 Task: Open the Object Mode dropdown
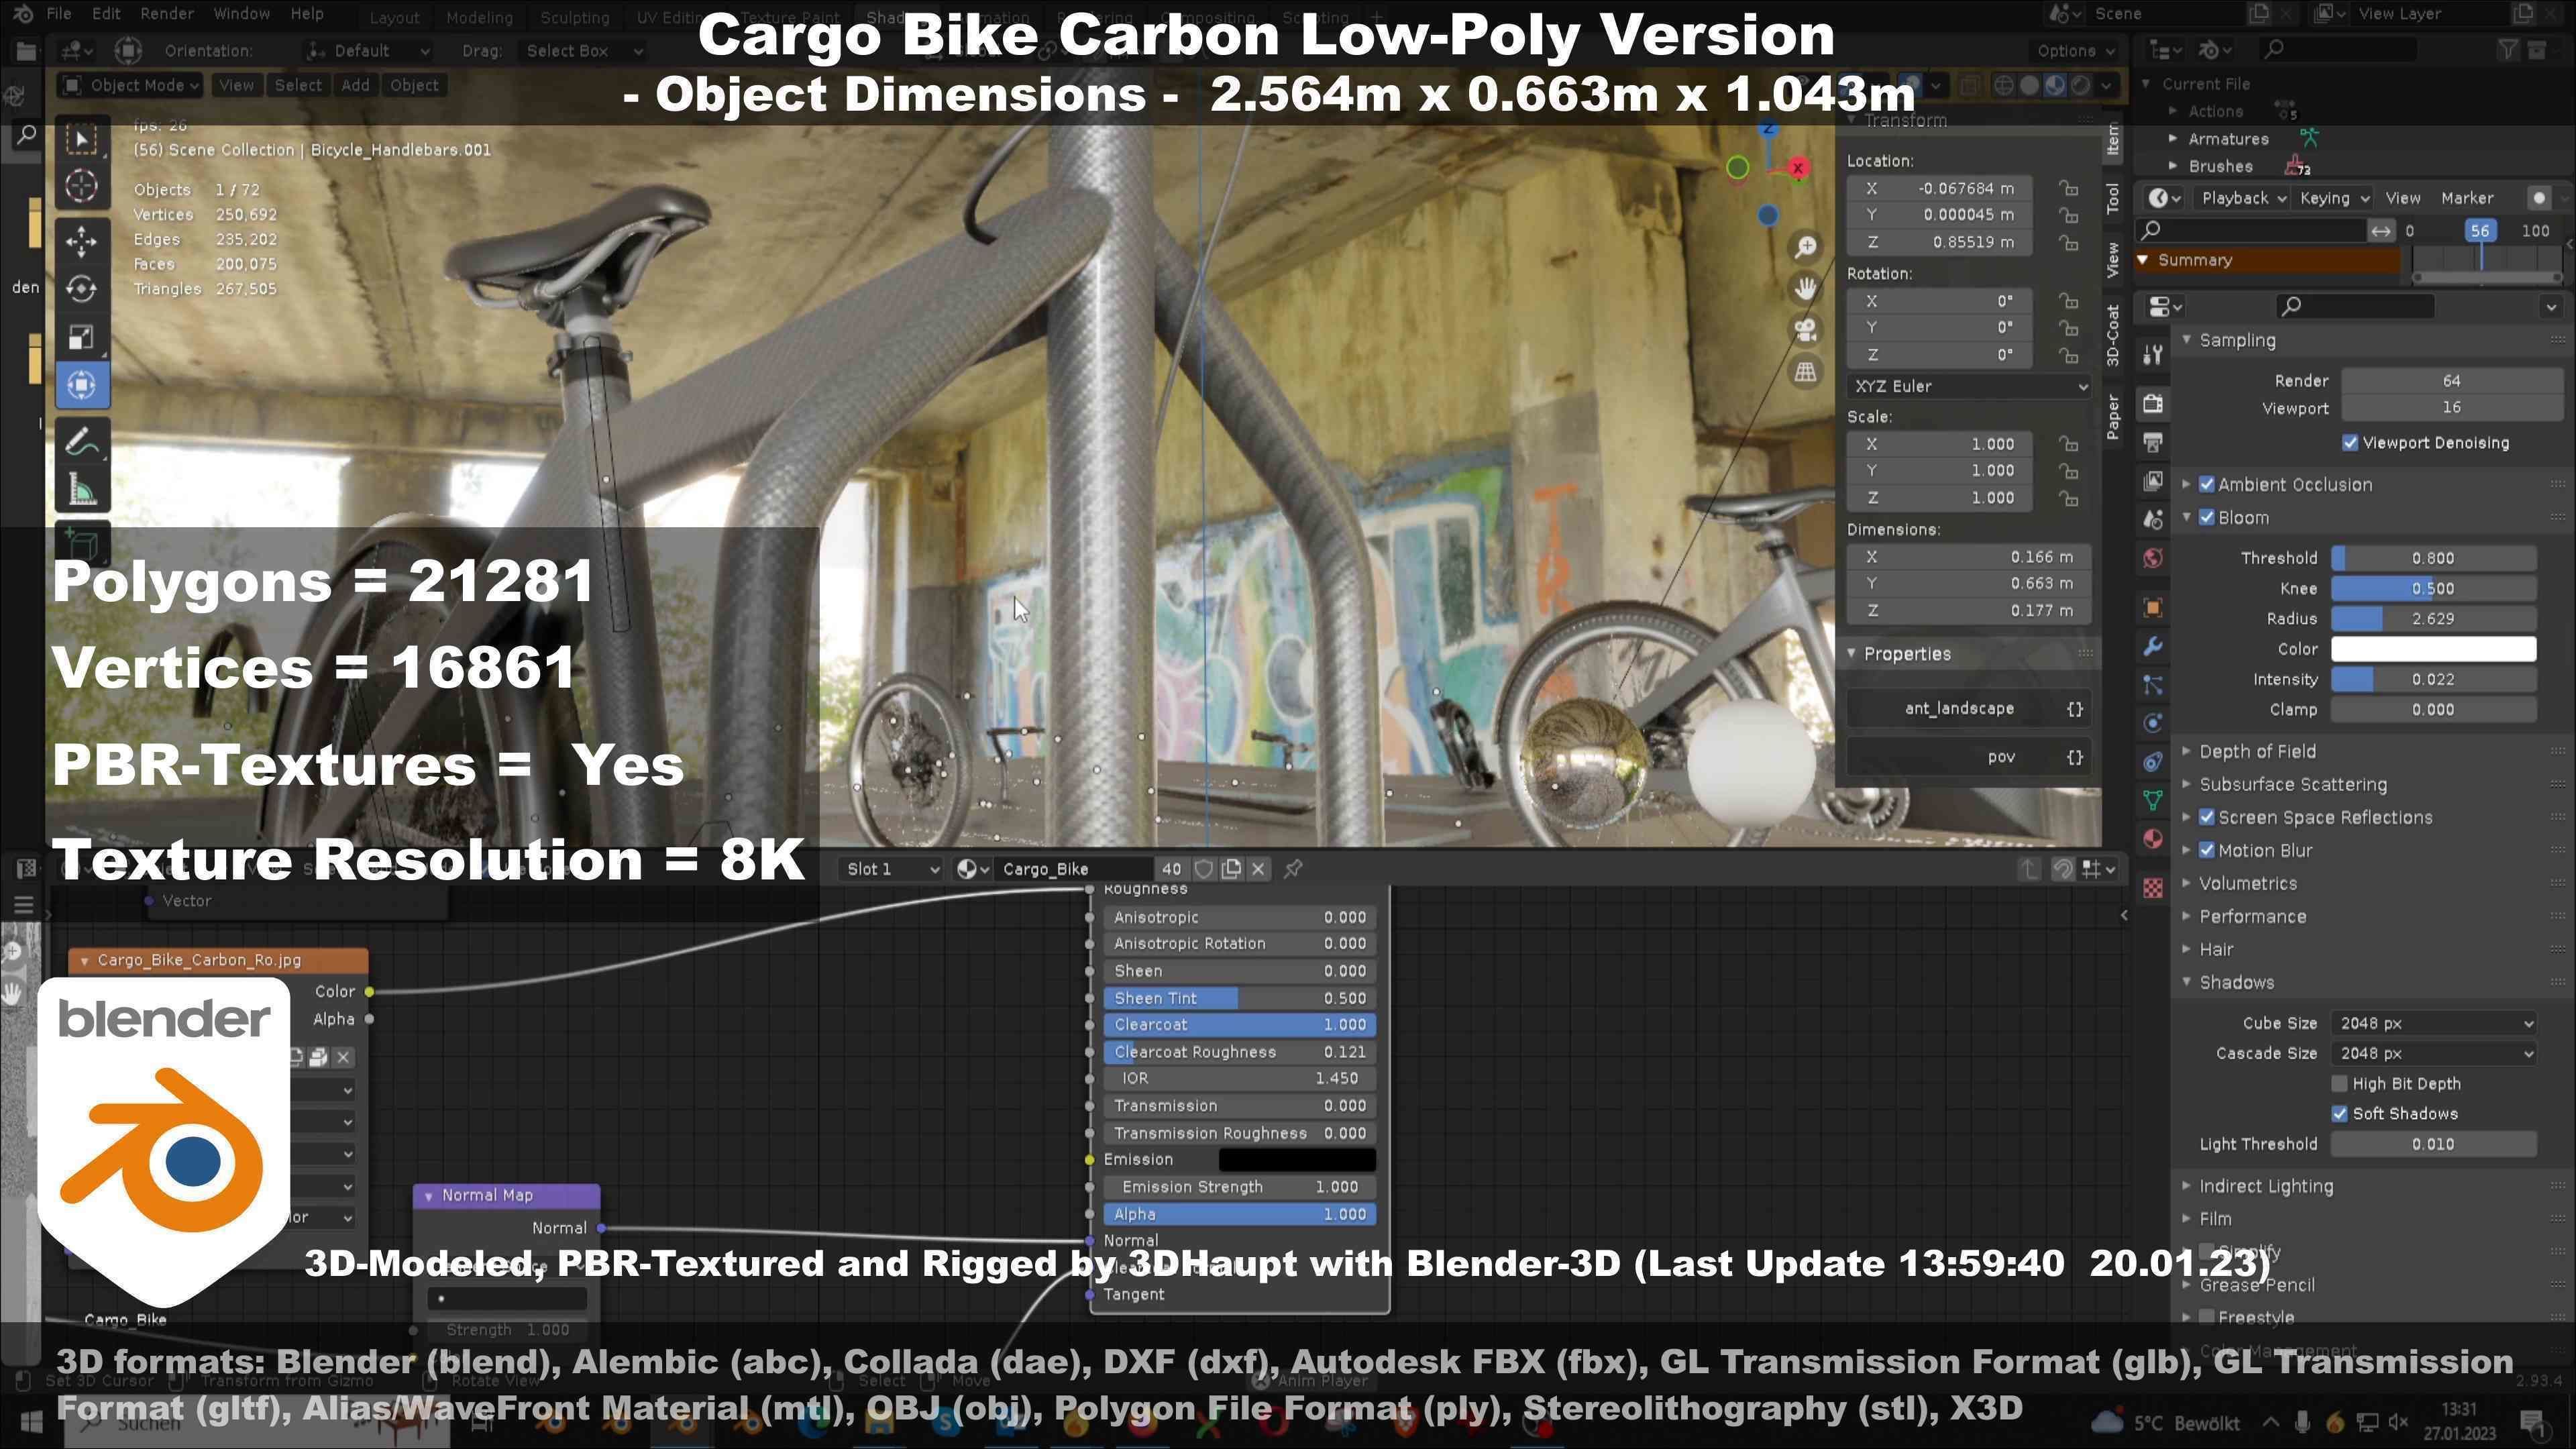pyautogui.click(x=130, y=86)
